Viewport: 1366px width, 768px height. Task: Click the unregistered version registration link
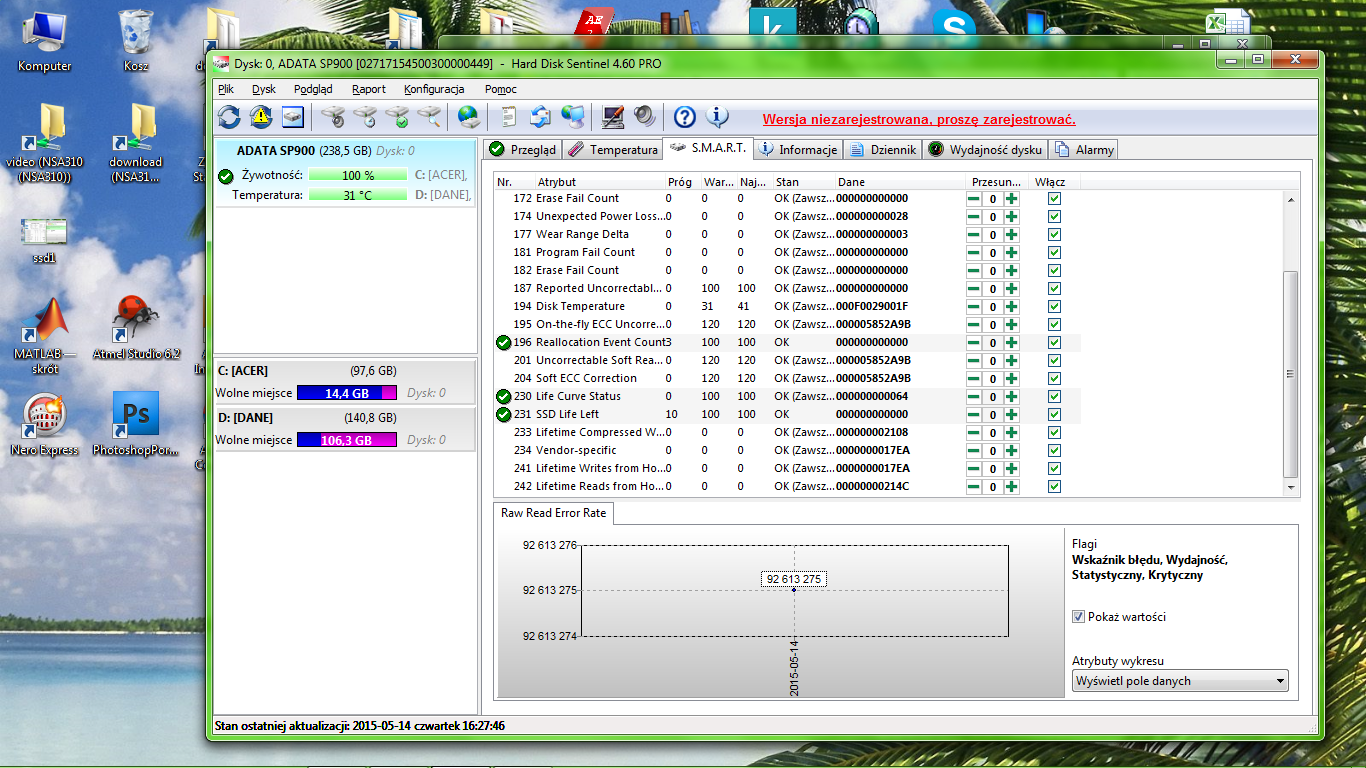[919, 120]
